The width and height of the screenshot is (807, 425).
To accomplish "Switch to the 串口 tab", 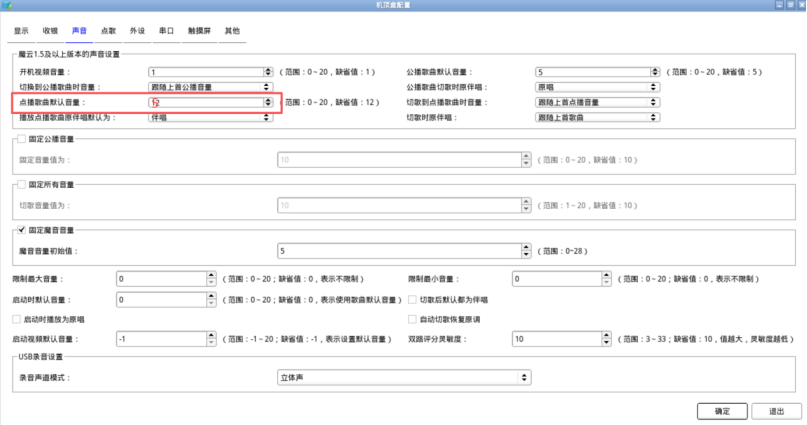I will pos(166,31).
